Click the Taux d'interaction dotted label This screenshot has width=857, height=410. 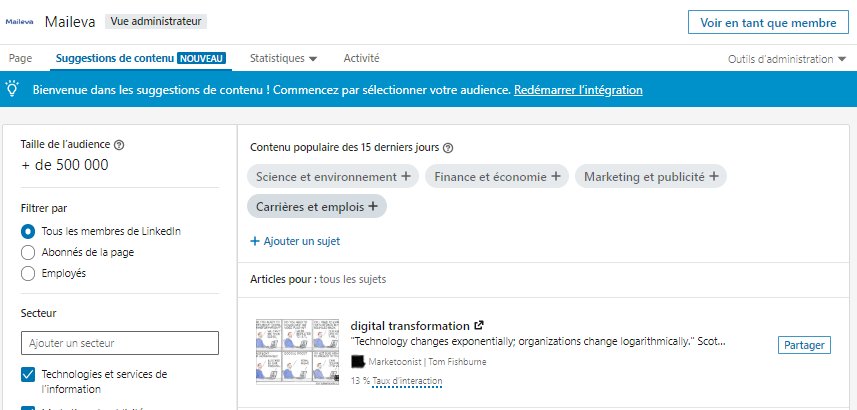click(x=407, y=381)
